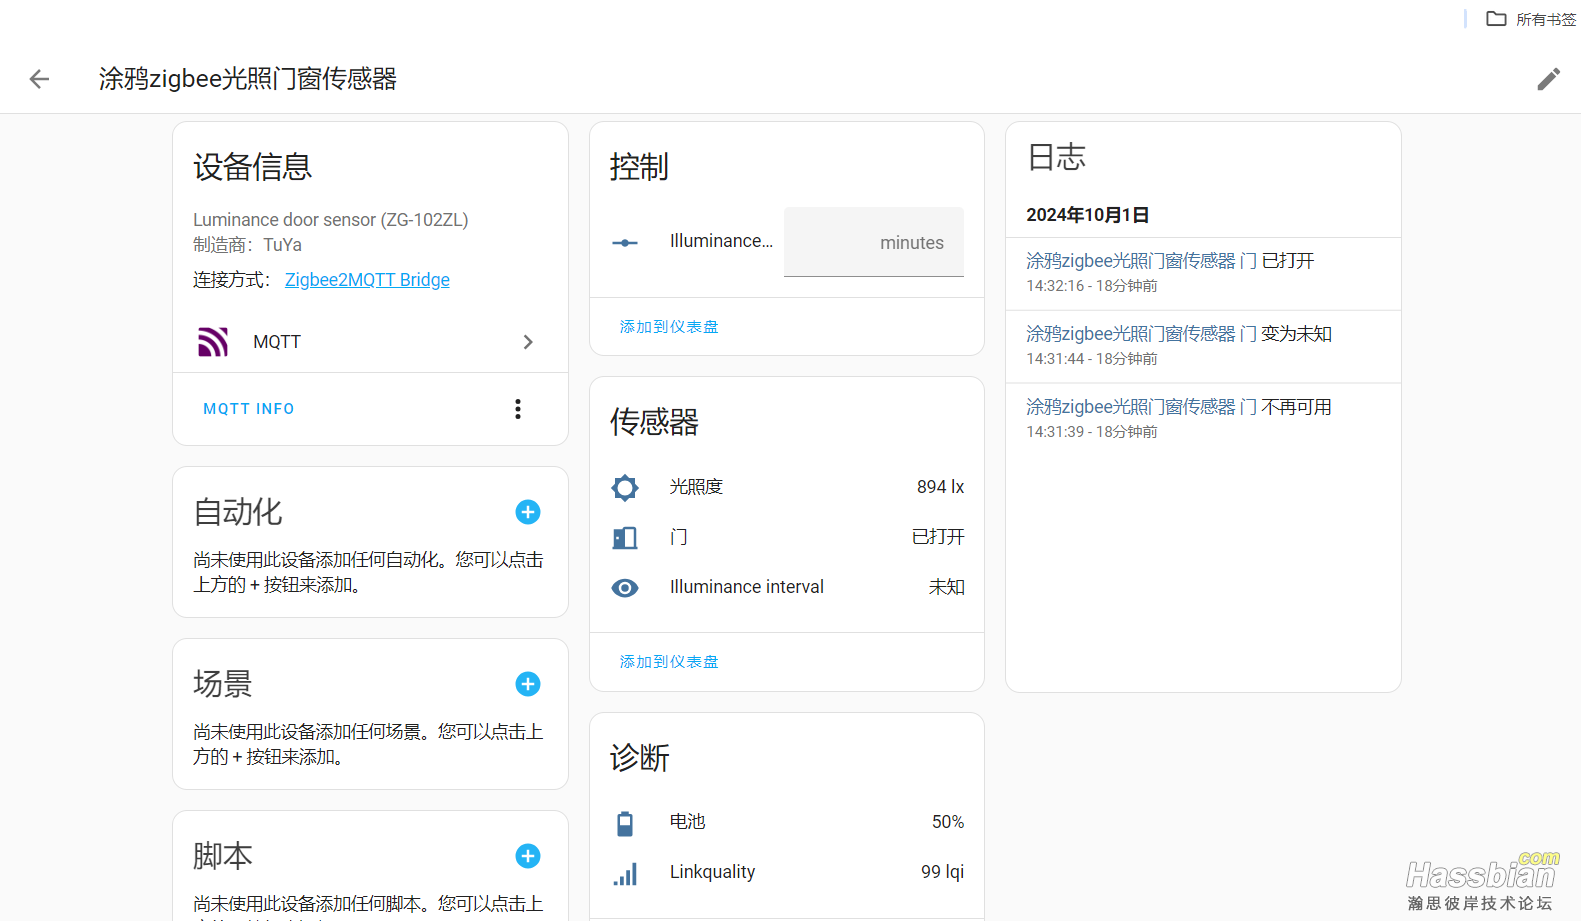Image resolution: width=1581 pixels, height=921 pixels.
Task: Click Add to dashboard under Sensors card
Action: click(669, 662)
